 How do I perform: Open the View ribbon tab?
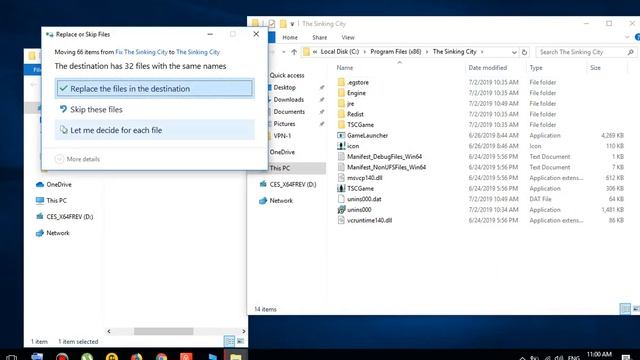click(348, 37)
